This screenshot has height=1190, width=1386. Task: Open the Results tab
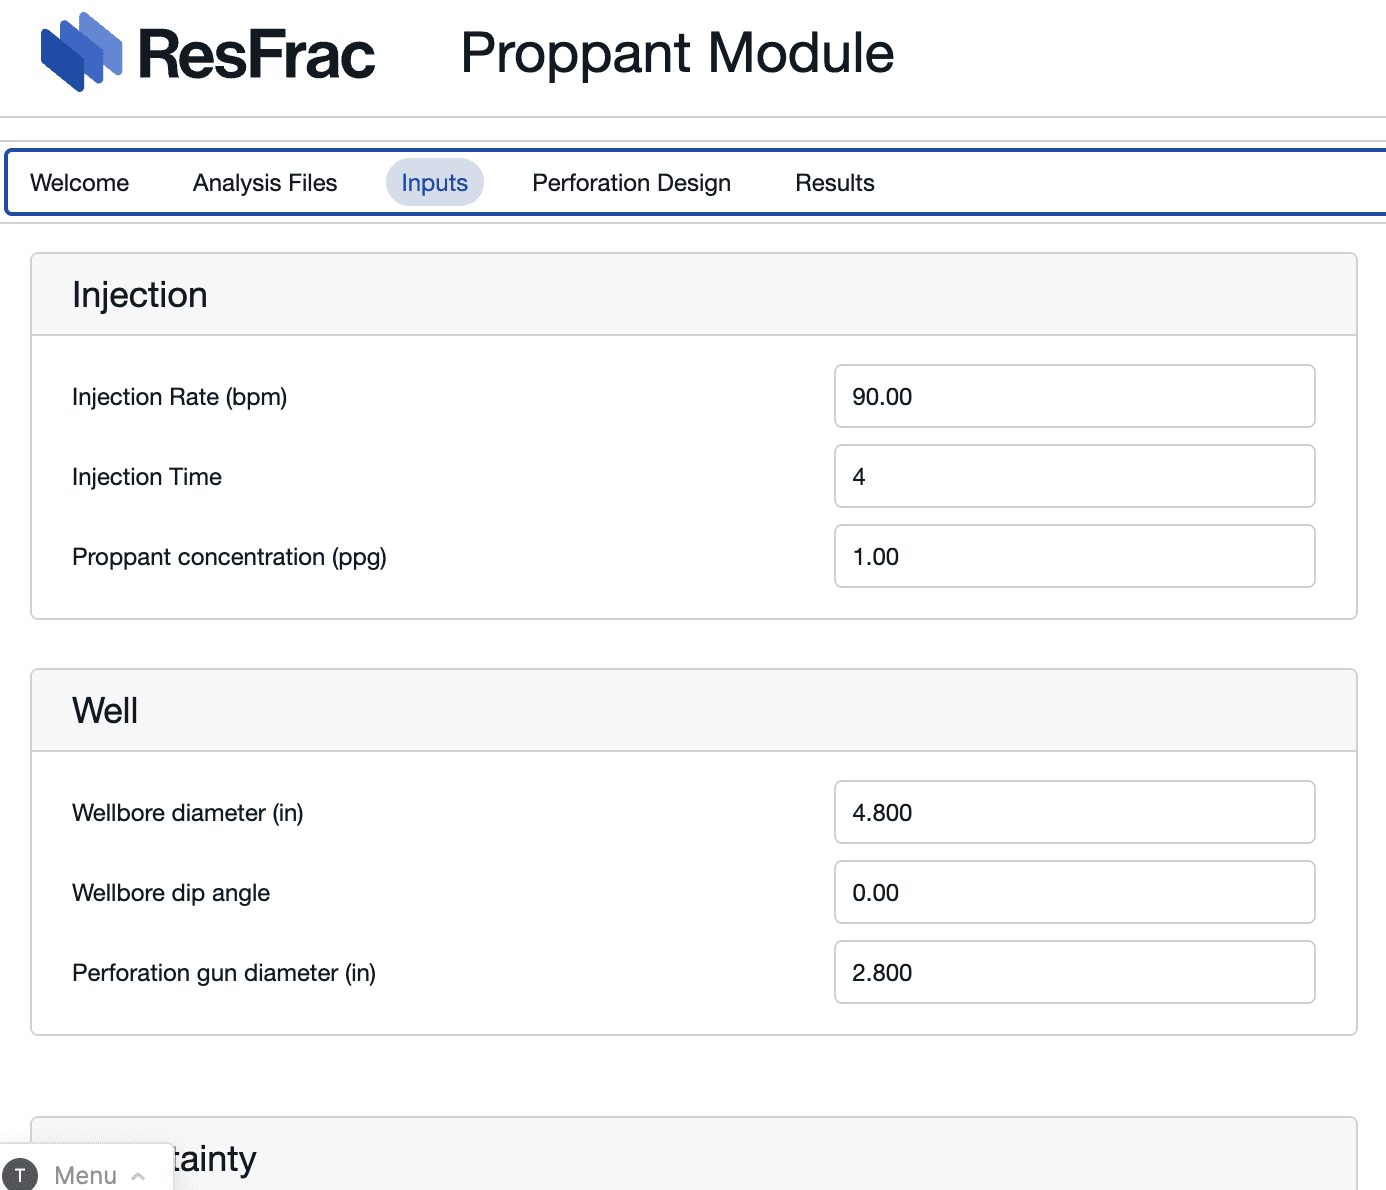point(835,183)
